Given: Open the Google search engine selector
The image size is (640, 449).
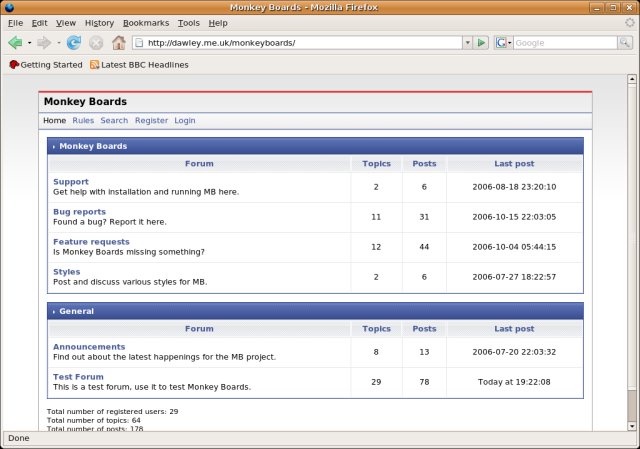Looking at the screenshot, I should [503, 43].
